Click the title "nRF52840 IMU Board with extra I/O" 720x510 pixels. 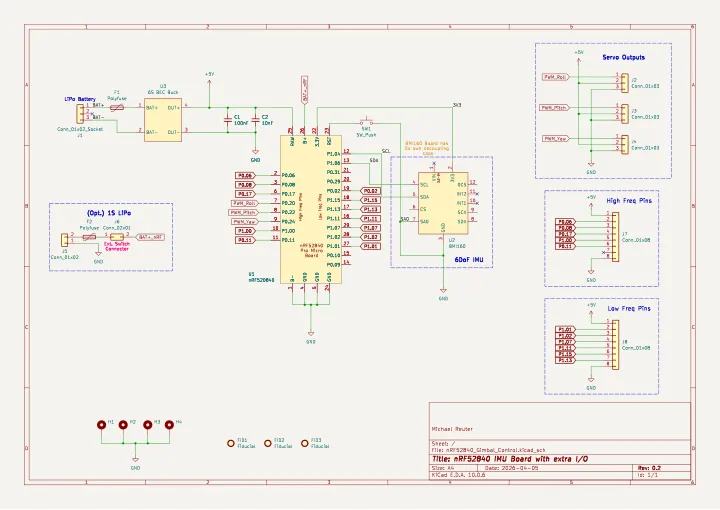coord(510,459)
